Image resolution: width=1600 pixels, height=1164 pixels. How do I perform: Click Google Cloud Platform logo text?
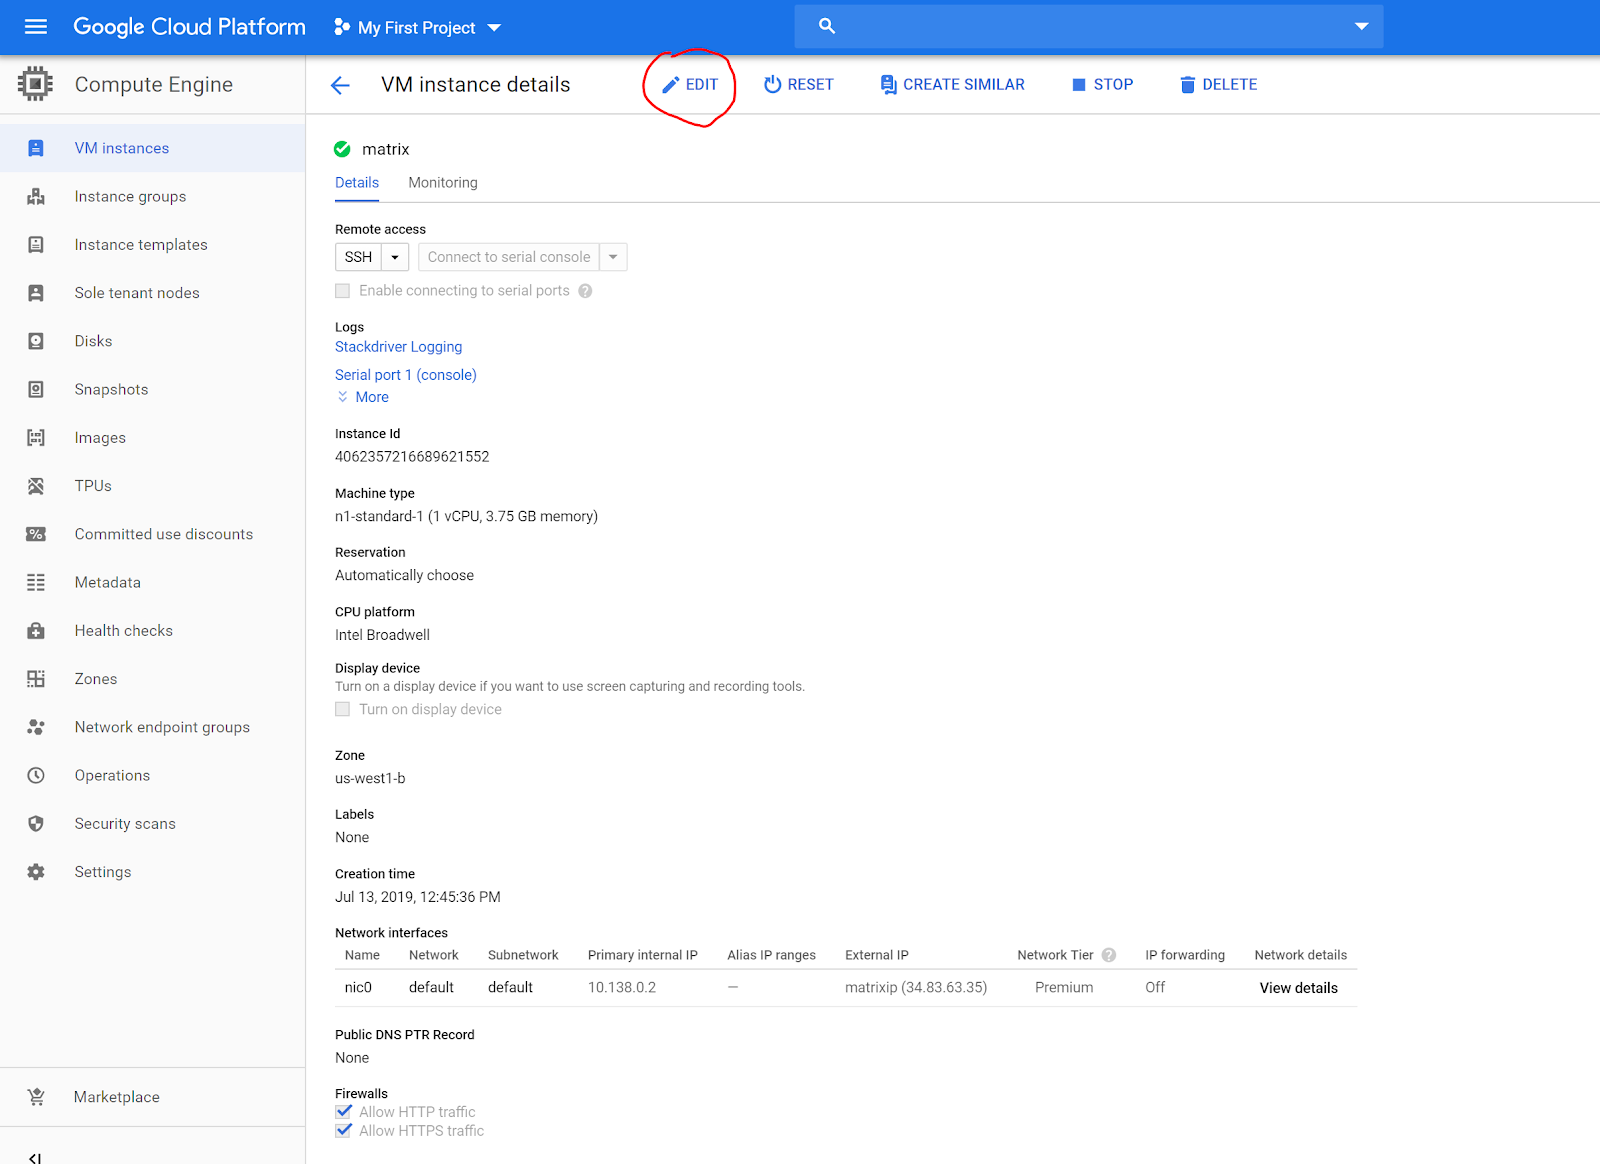pyautogui.click(x=189, y=27)
